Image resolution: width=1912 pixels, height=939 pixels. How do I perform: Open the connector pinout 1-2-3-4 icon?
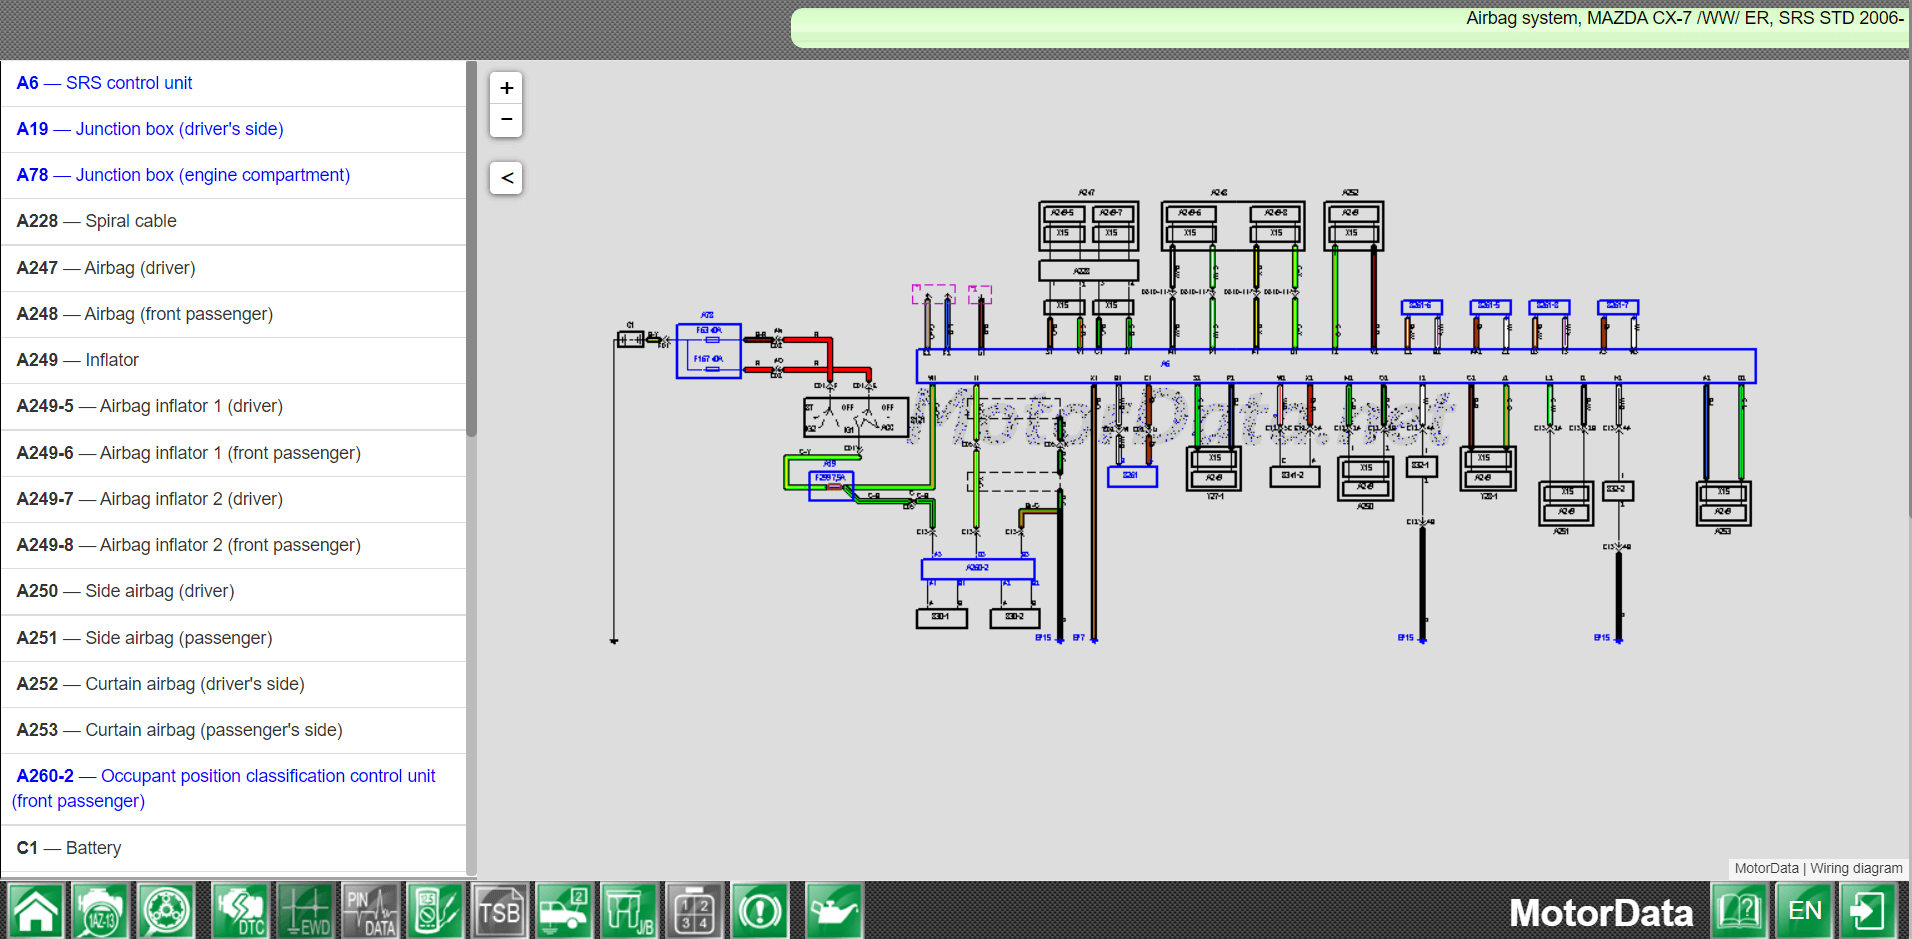pyautogui.click(x=694, y=911)
